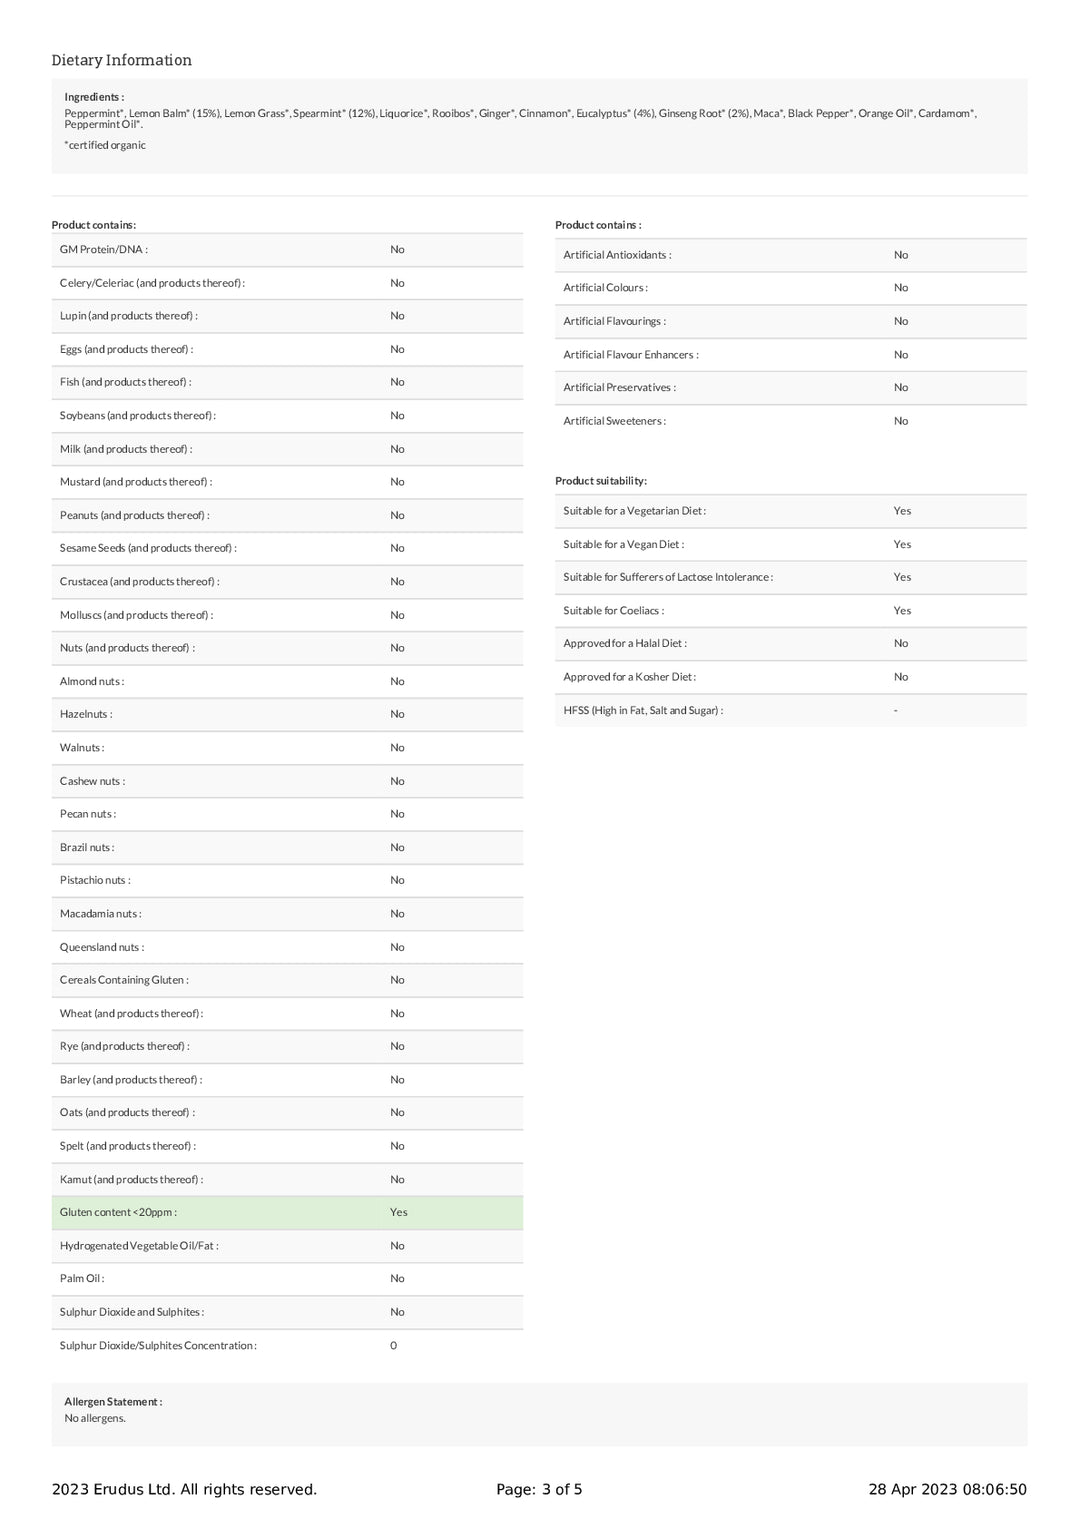The width and height of the screenshot is (1080, 1528).
Task: Click the Product suitability heading
Action: tap(601, 481)
